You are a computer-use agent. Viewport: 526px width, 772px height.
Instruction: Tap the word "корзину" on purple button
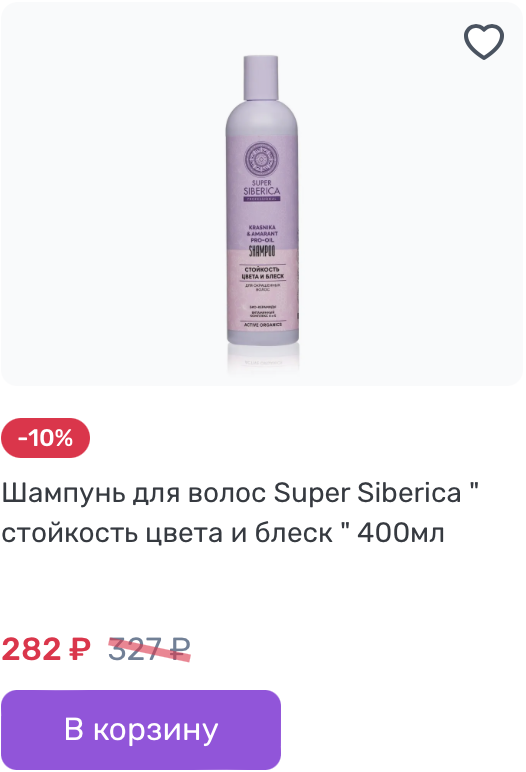(x=156, y=730)
